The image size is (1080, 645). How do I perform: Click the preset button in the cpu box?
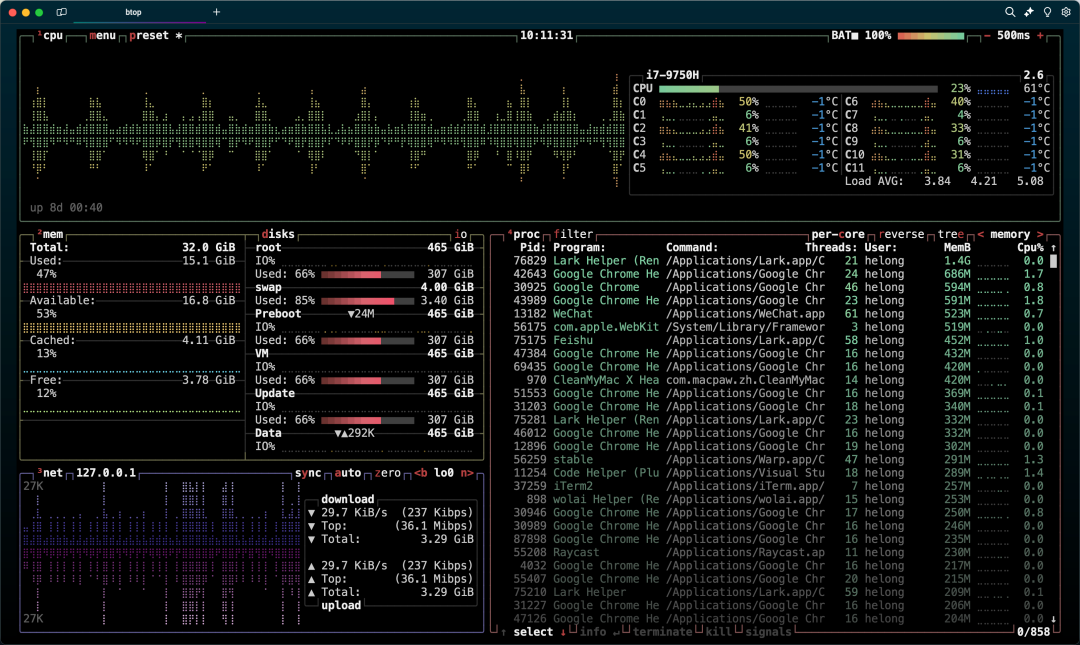pyautogui.click(x=149, y=35)
